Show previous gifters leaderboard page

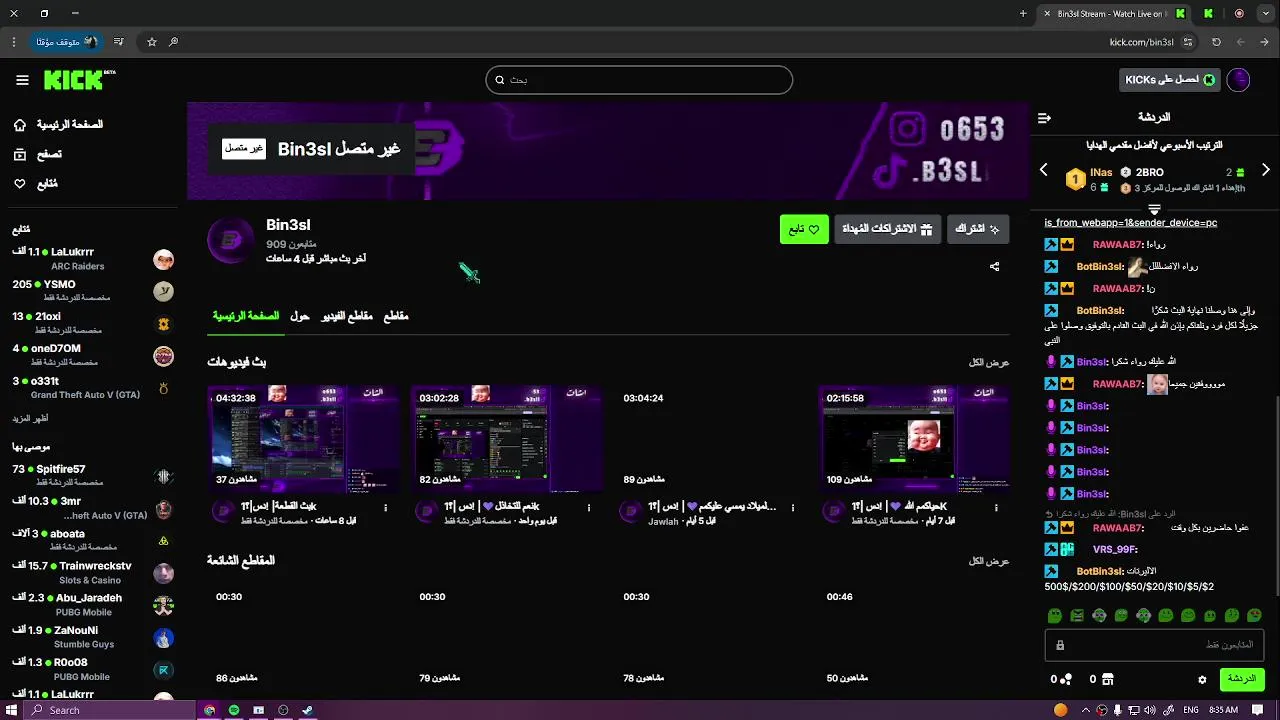point(1044,170)
